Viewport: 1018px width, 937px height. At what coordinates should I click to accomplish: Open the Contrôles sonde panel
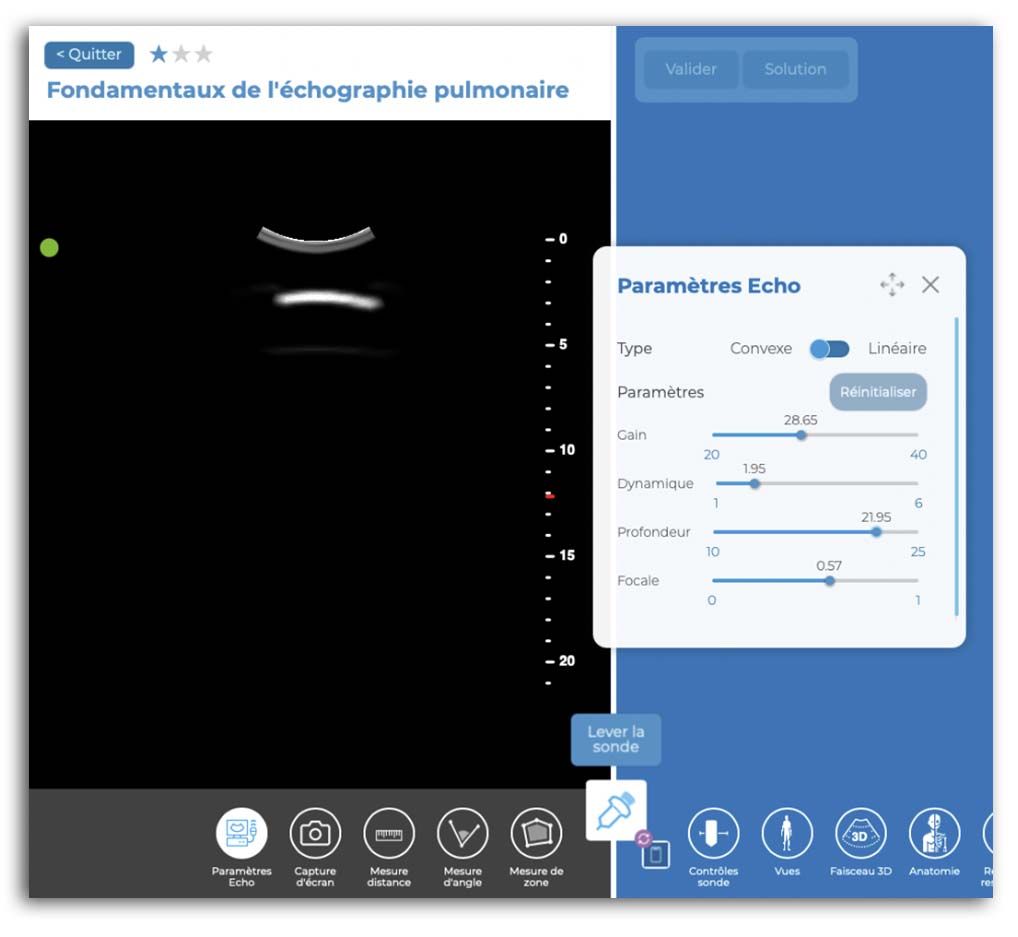(713, 832)
